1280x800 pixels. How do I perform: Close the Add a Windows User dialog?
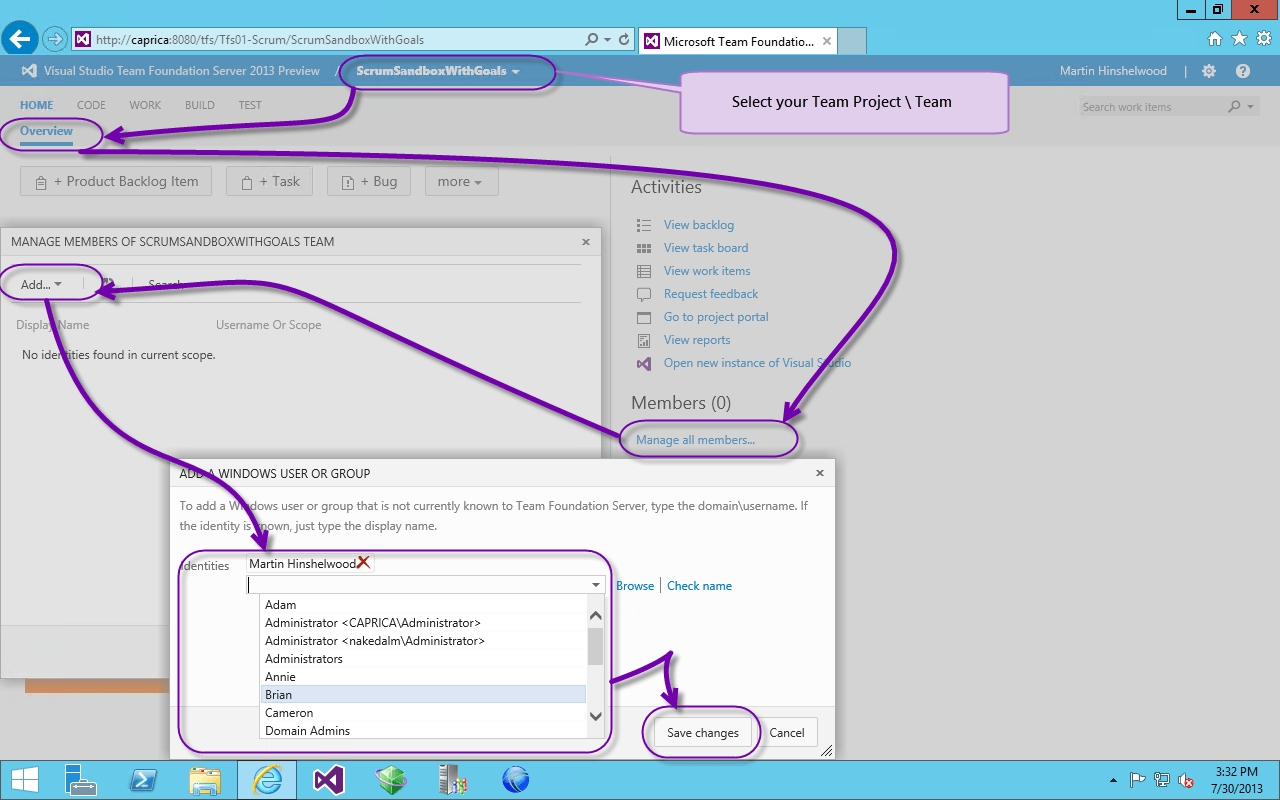[820, 473]
